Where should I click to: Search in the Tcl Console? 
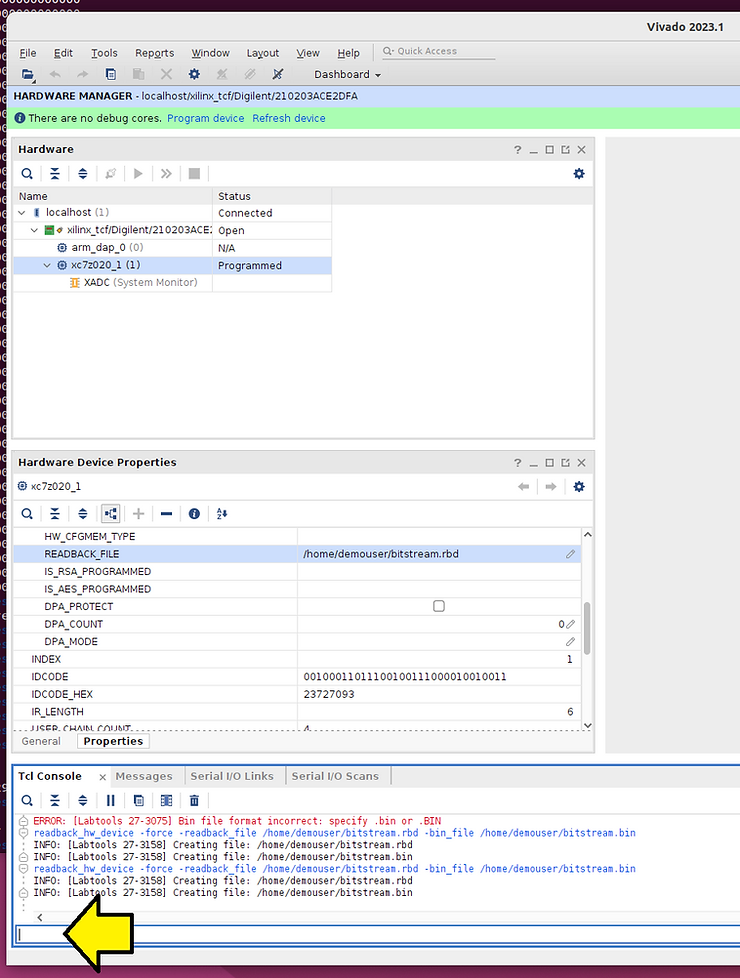(x=27, y=800)
